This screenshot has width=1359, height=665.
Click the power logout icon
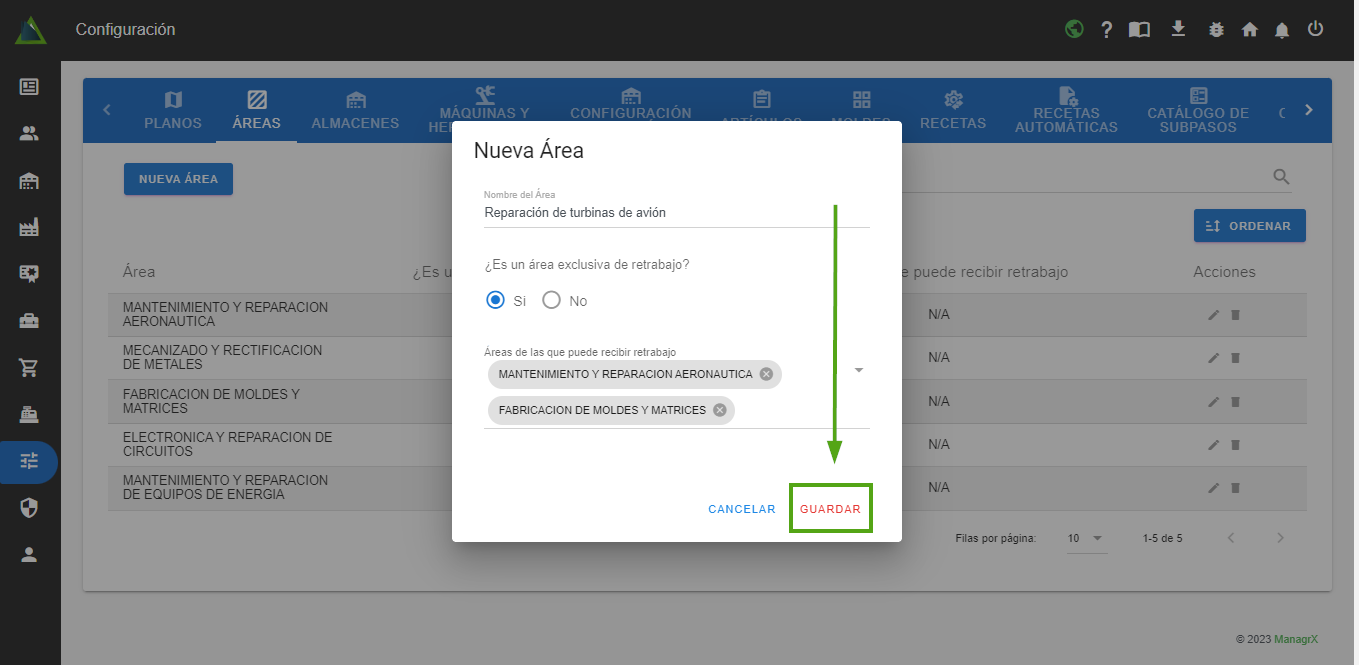click(1315, 29)
